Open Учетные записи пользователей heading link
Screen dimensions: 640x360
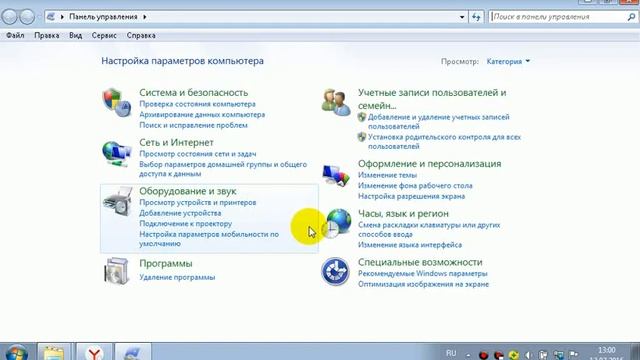432,99
